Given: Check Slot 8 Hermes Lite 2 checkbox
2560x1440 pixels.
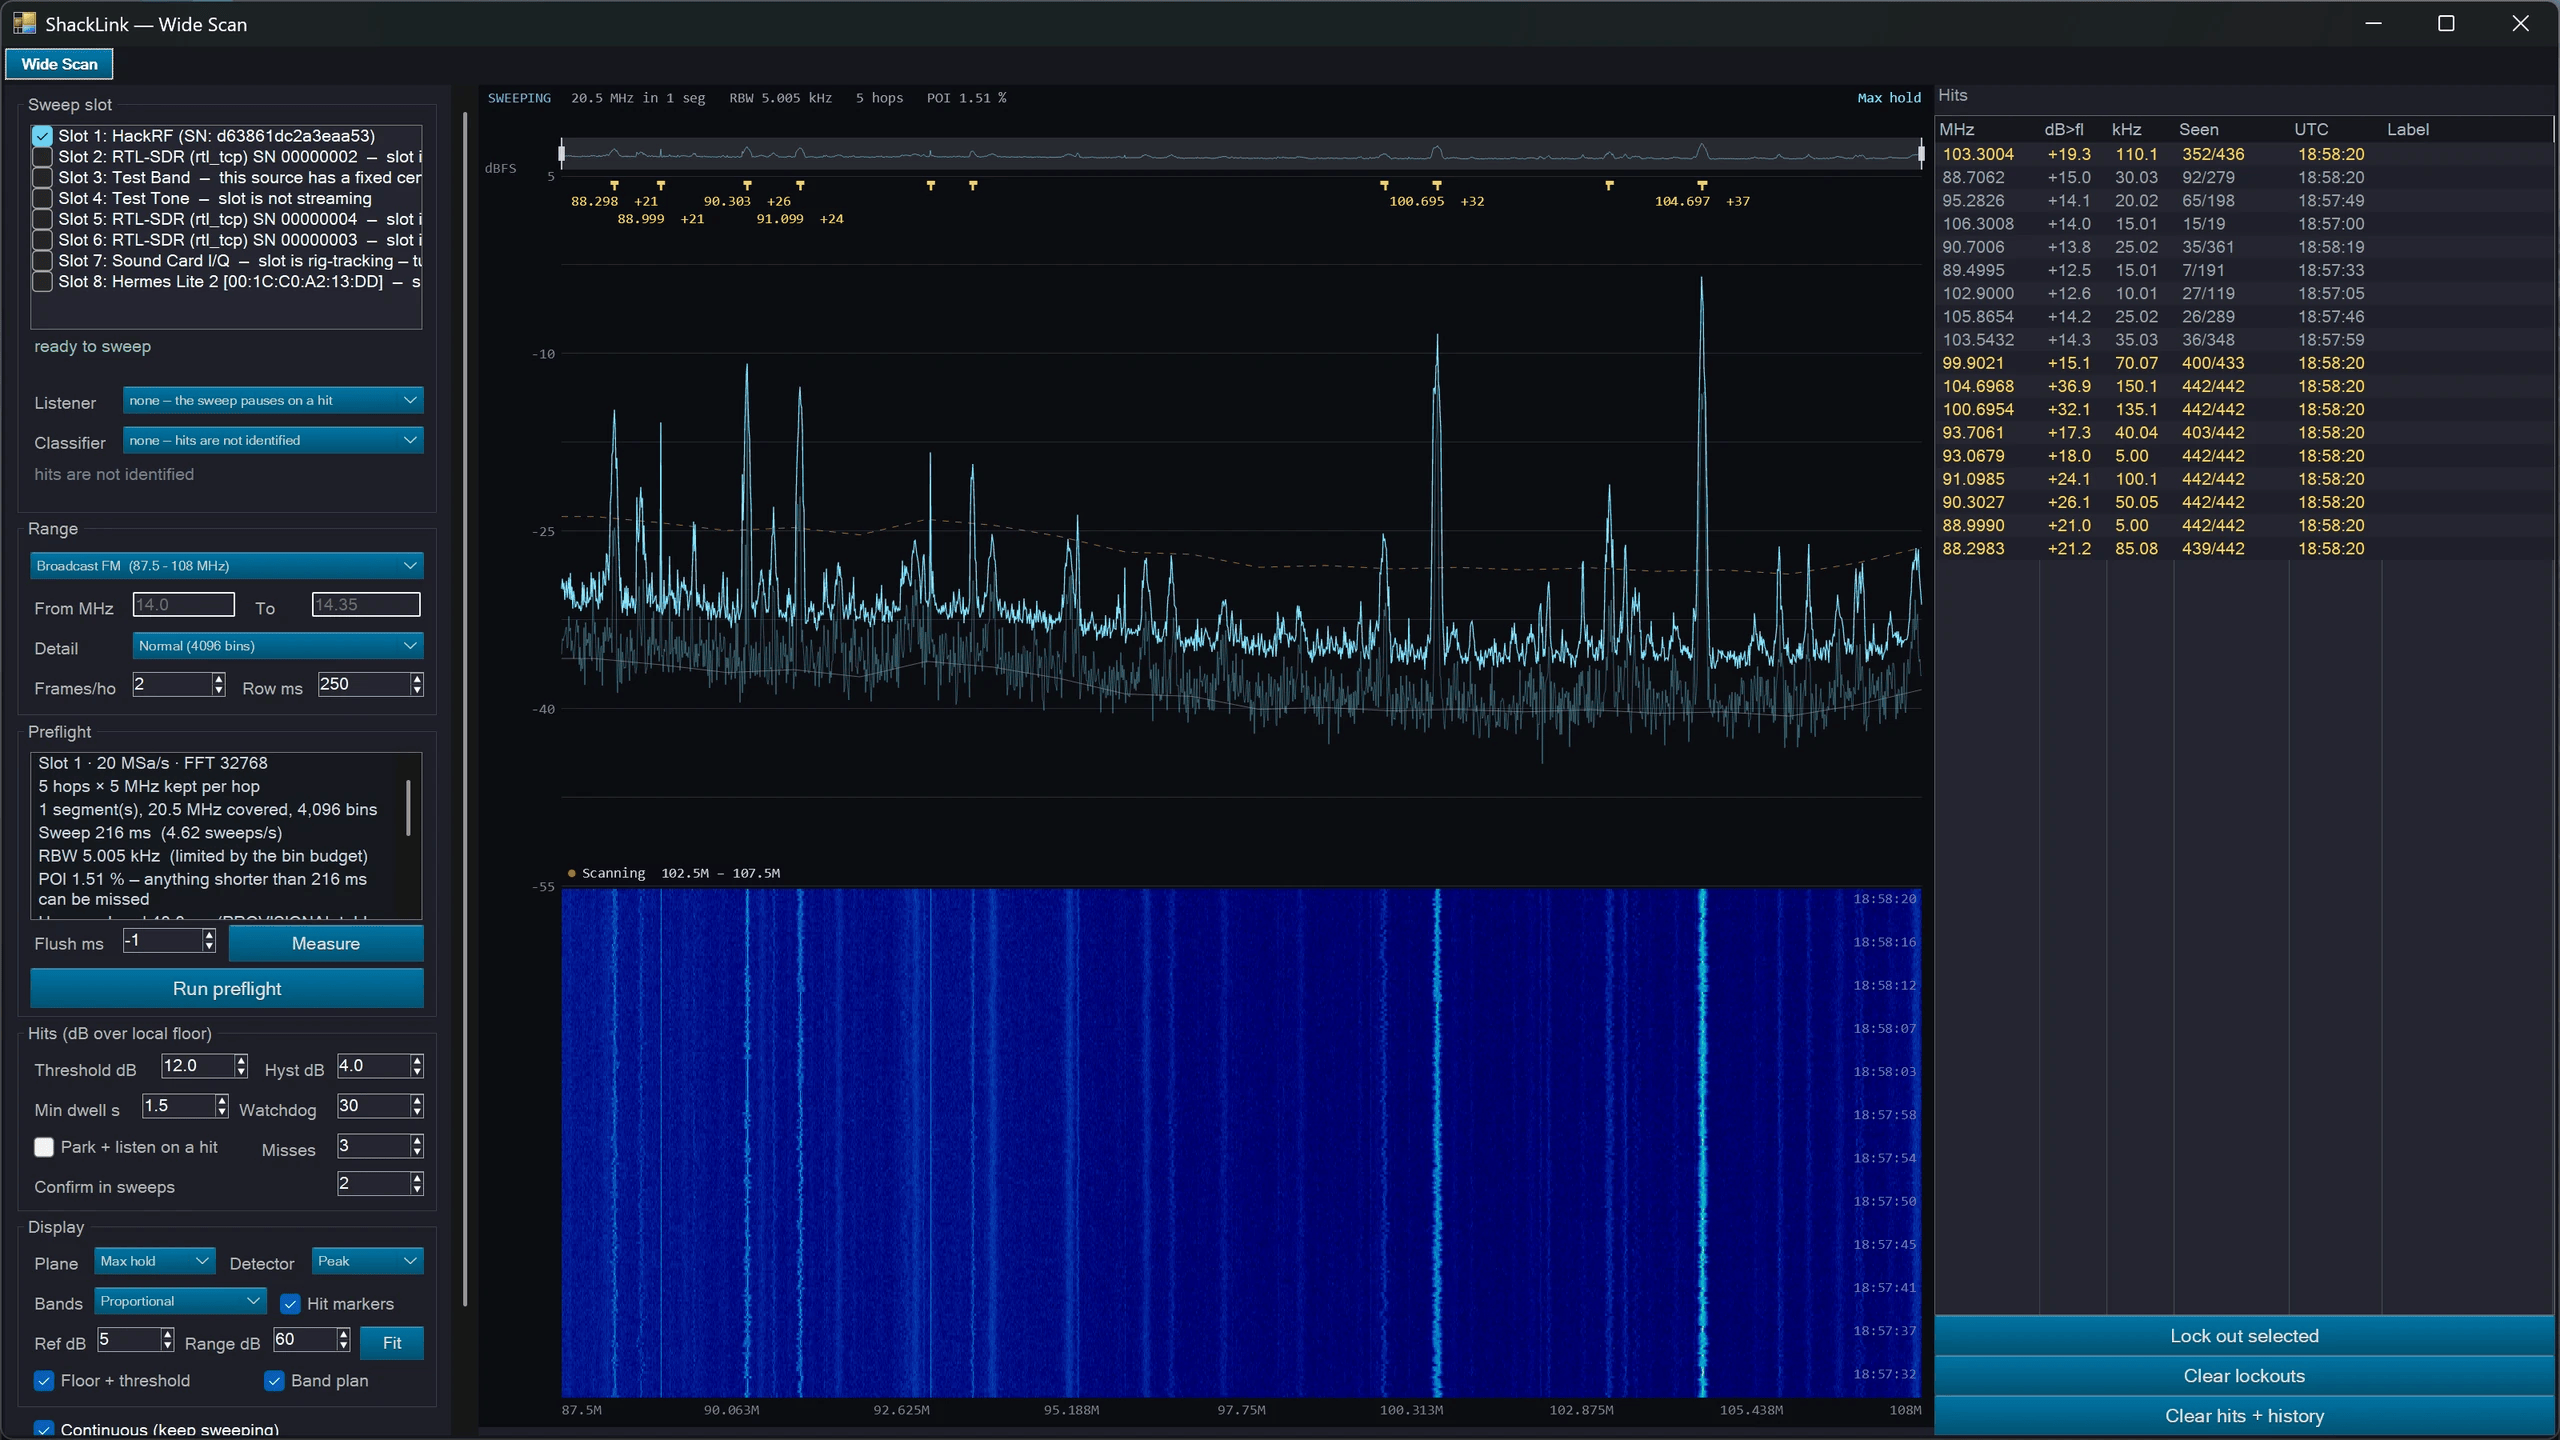Looking at the screenshot, I should pos(42,282).
